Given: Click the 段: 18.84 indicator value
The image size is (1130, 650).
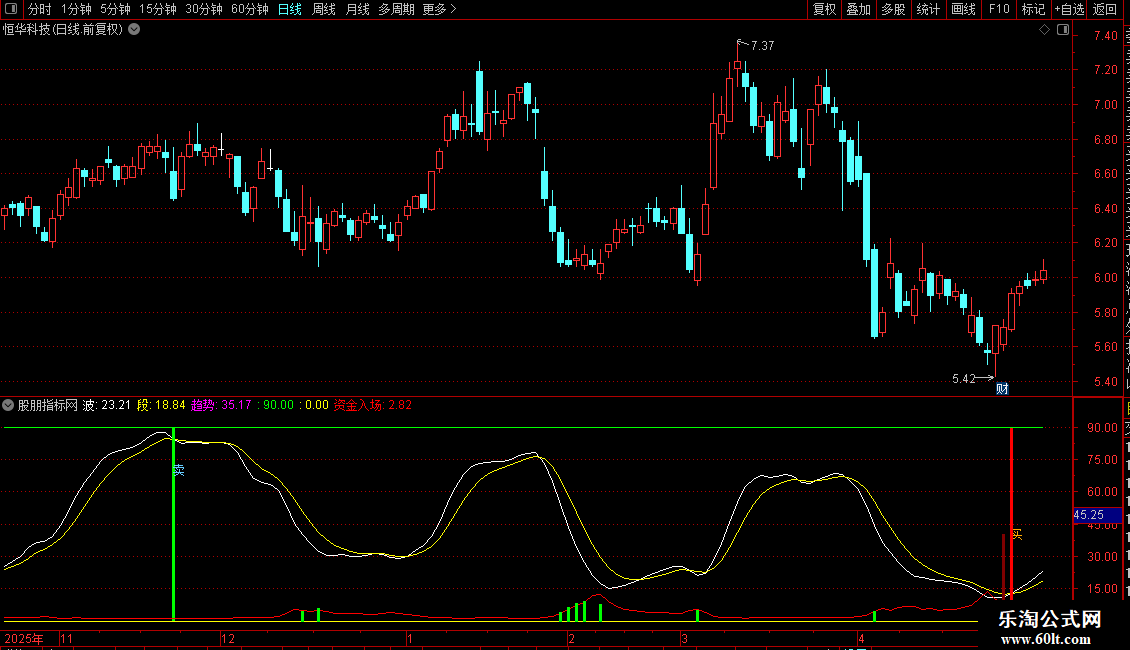Looking at the screenshot, I should [x=161, y=405].
